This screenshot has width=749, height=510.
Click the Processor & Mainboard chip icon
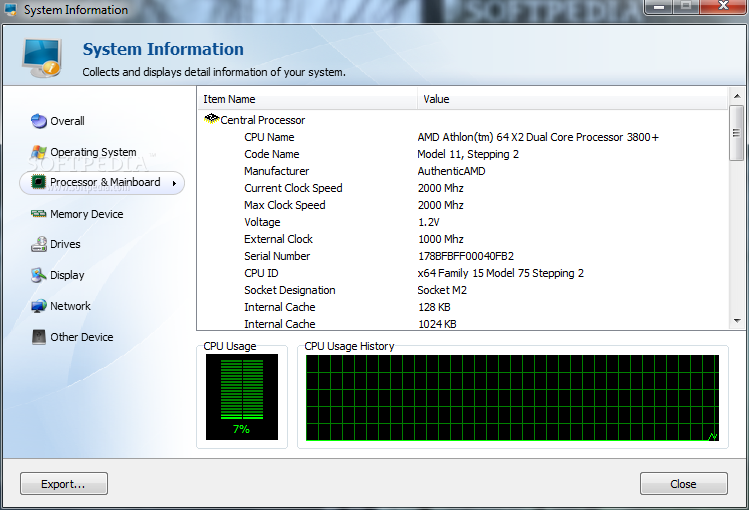click(x=38, y=182)
